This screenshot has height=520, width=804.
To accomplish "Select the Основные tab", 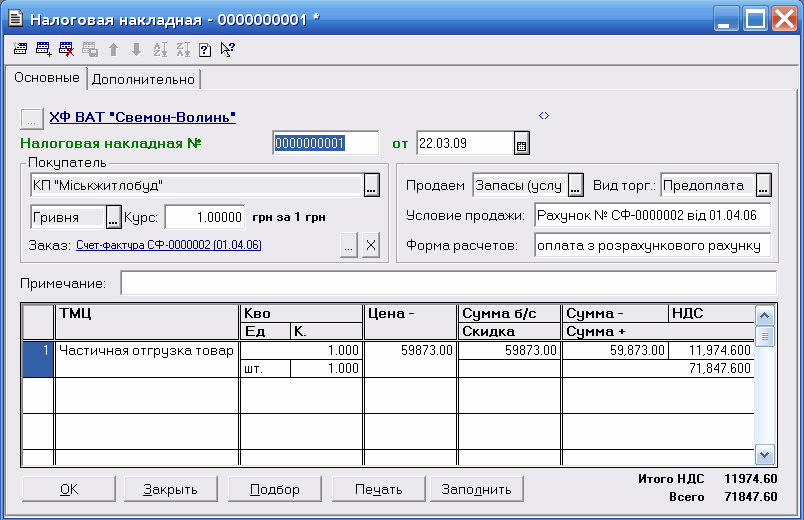I will click(x=46, y=77).
